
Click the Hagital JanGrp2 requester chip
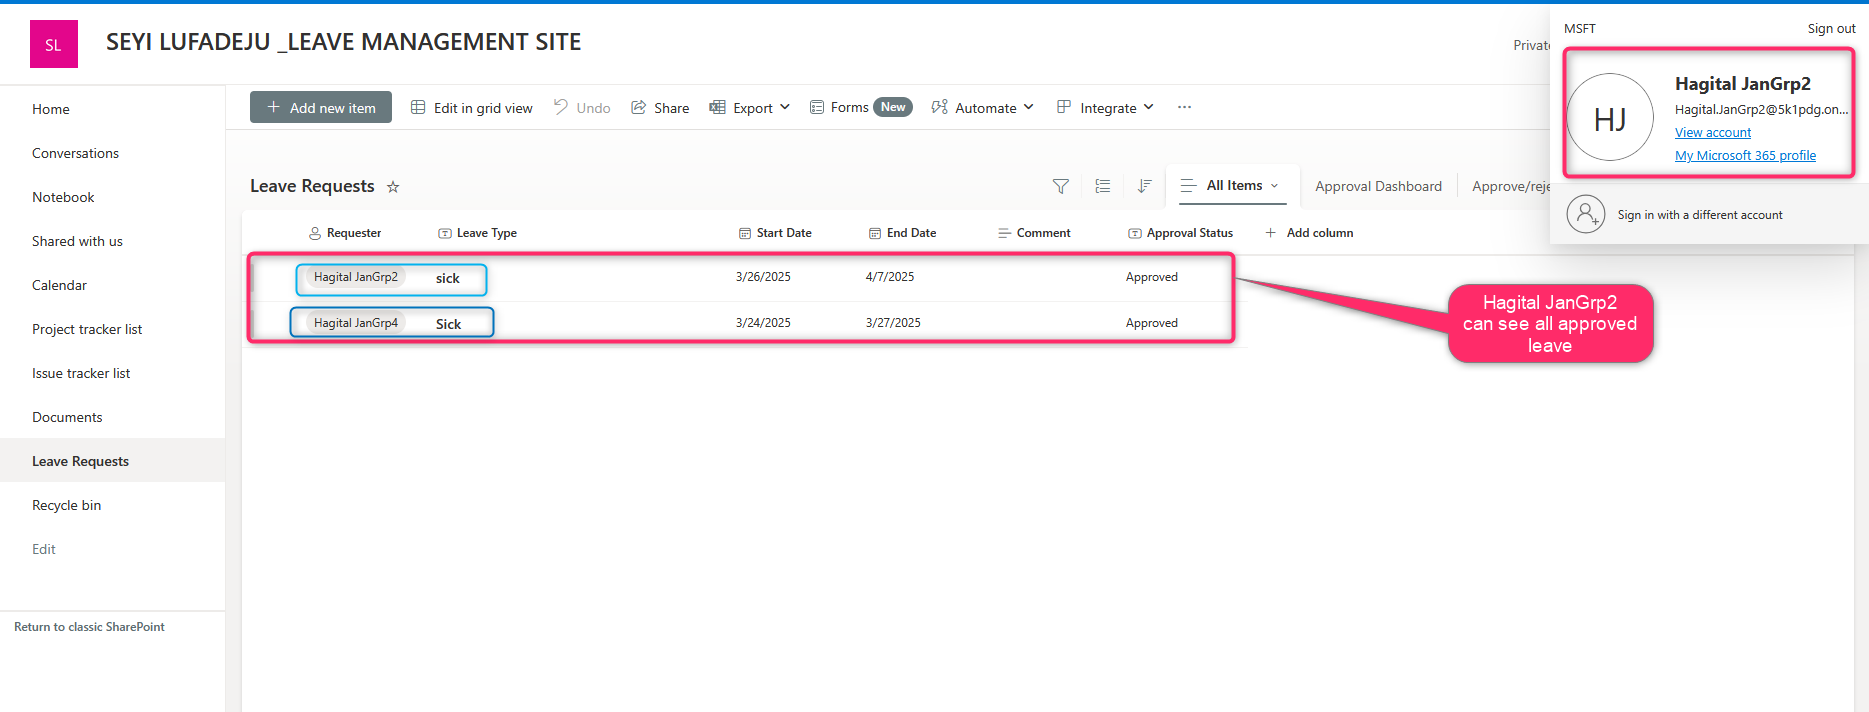356,277
